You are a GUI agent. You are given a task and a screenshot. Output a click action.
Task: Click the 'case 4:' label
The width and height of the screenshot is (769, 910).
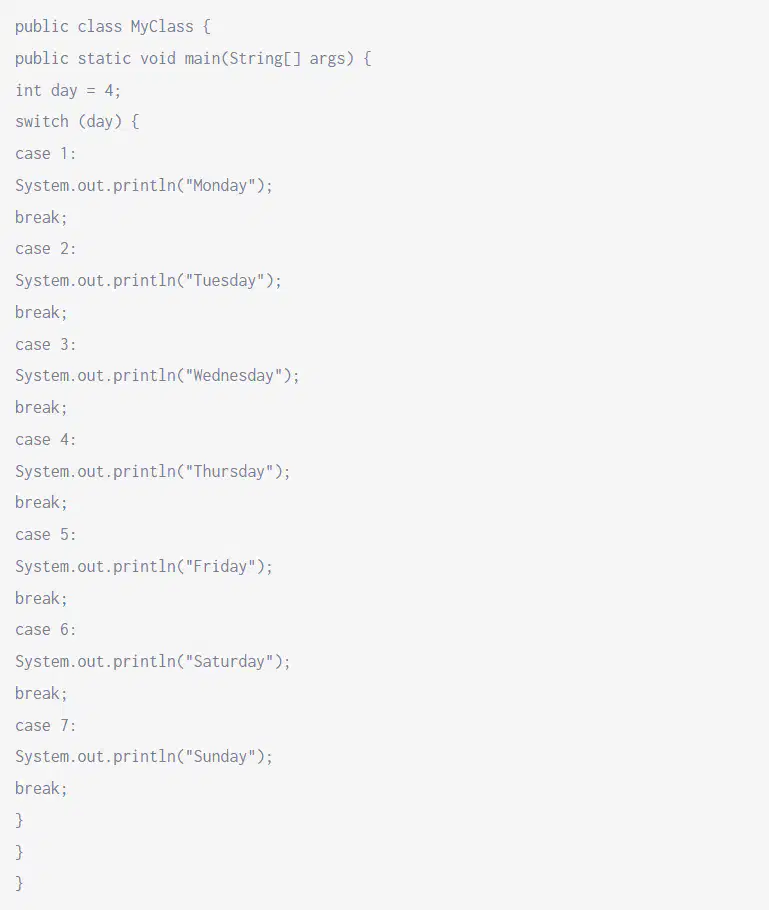click(x=46, y=440)
